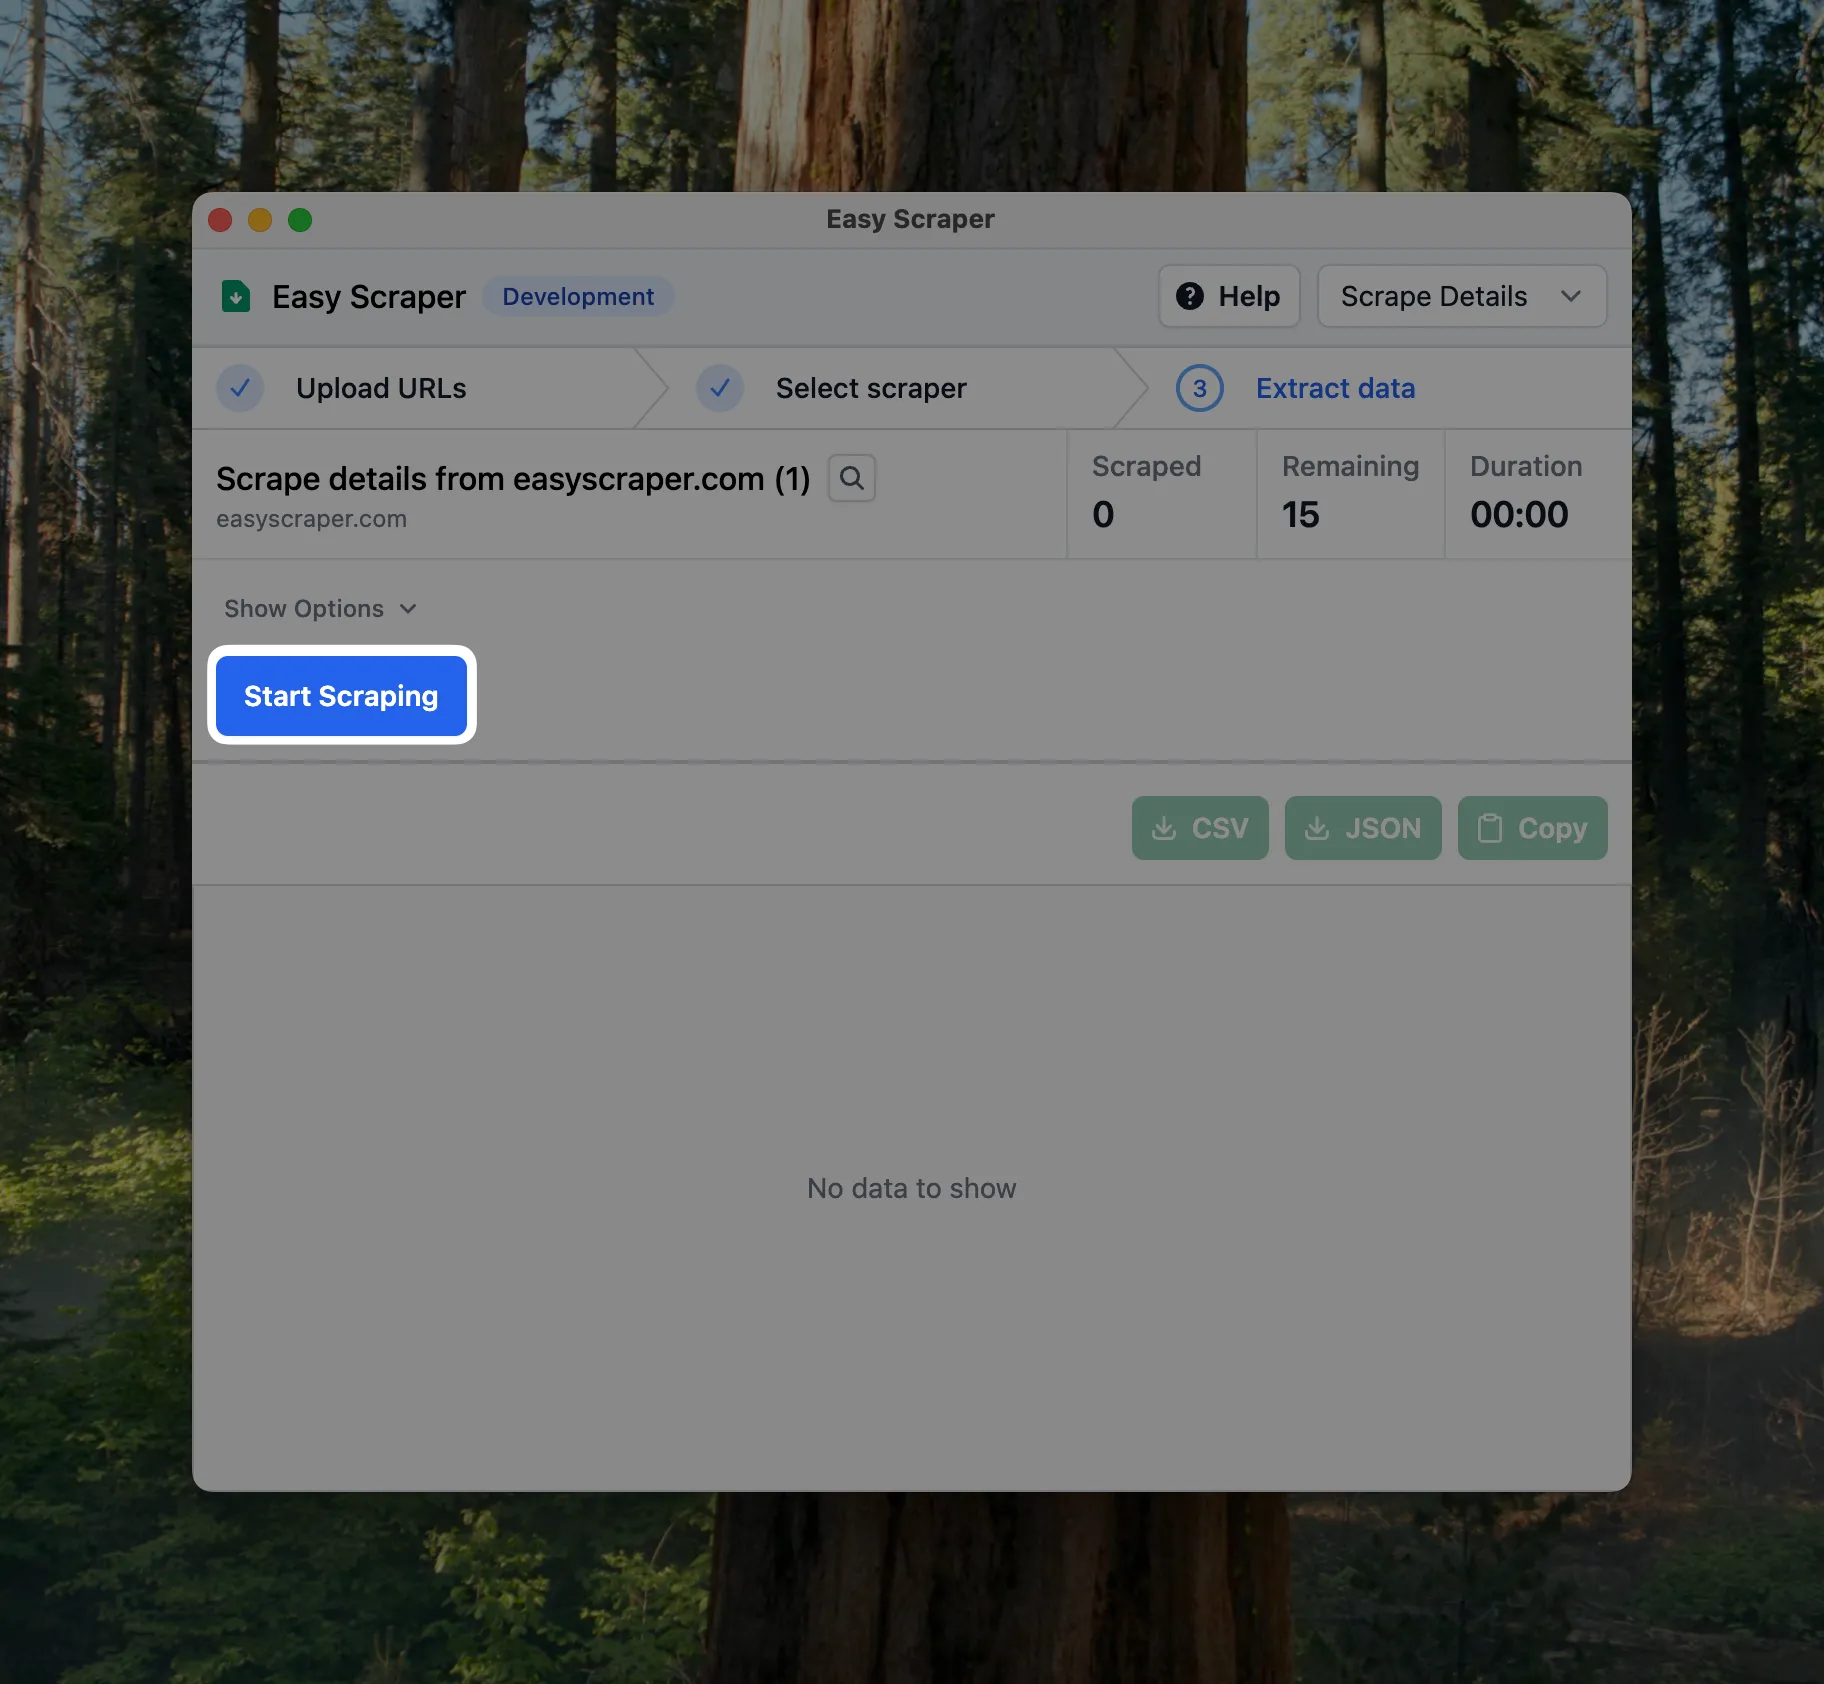The height and width of the screenshot is (1684, 1824).
Task: Click the Upload URLs checkmark circle
Action: (240, 388)
